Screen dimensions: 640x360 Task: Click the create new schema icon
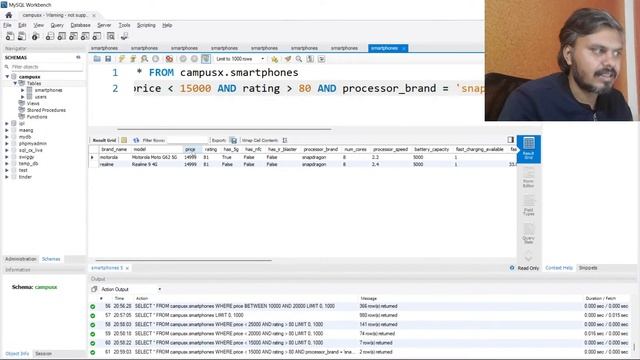point(50,36)
